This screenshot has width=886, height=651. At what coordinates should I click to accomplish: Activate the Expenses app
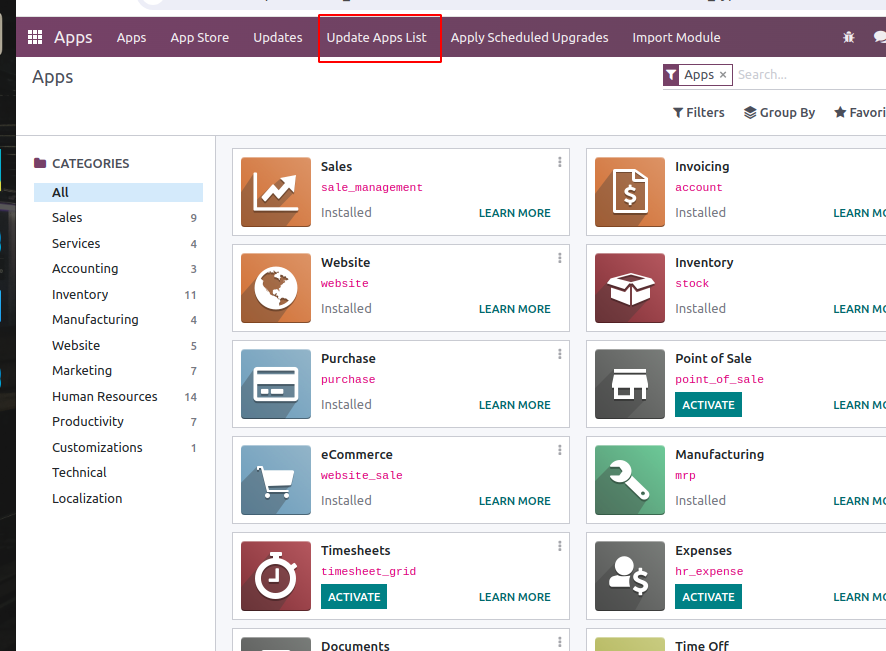point(708,597)
